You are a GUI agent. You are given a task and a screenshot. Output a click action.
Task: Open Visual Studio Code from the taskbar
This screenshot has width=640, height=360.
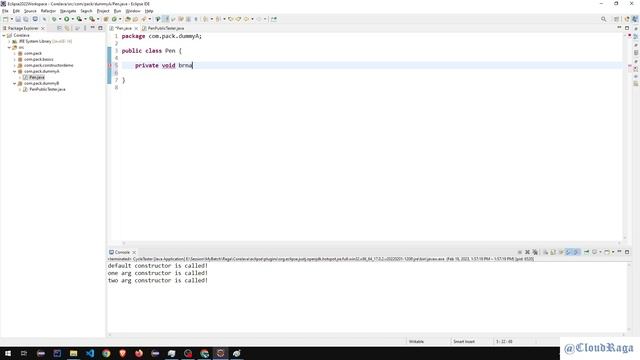pyautogui.click(x=90, y=353)
